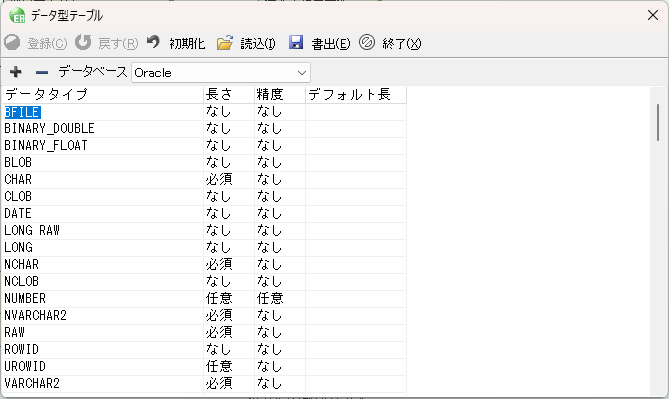The width and height of the screenshot is (669, 399).
Task: Select the UROWID data type
Action: 102,367
